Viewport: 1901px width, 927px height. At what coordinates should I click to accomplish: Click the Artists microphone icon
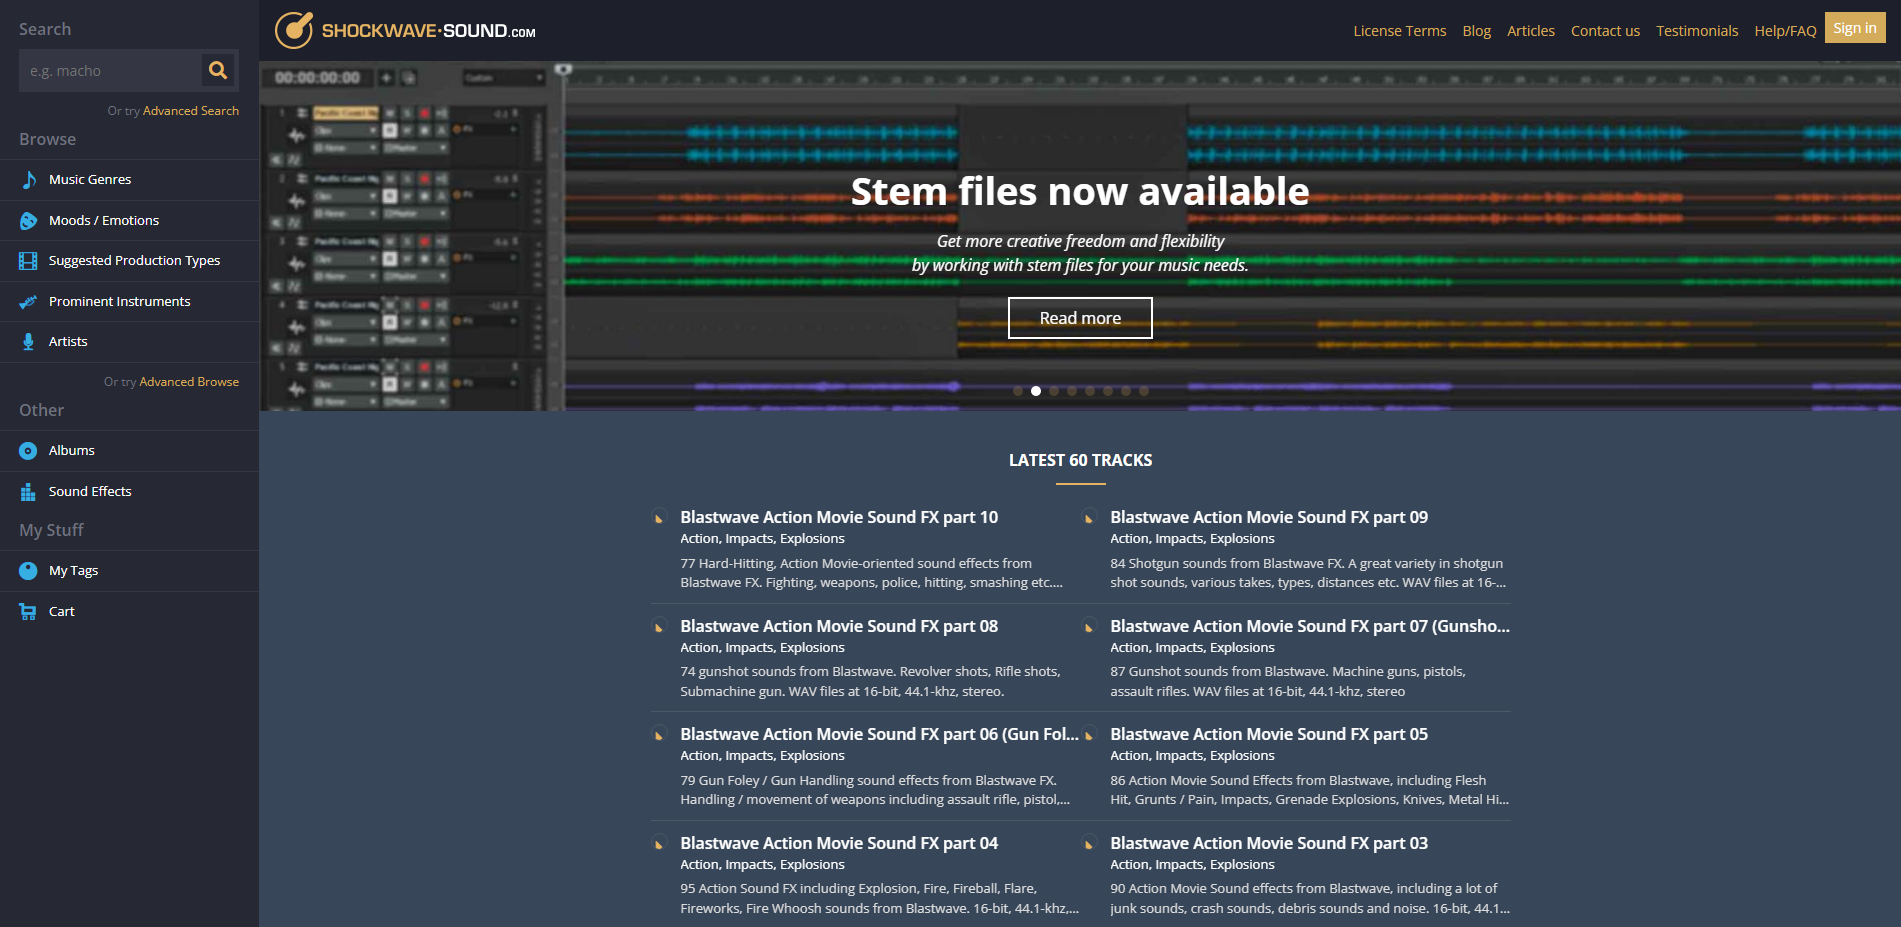point(29,342)
